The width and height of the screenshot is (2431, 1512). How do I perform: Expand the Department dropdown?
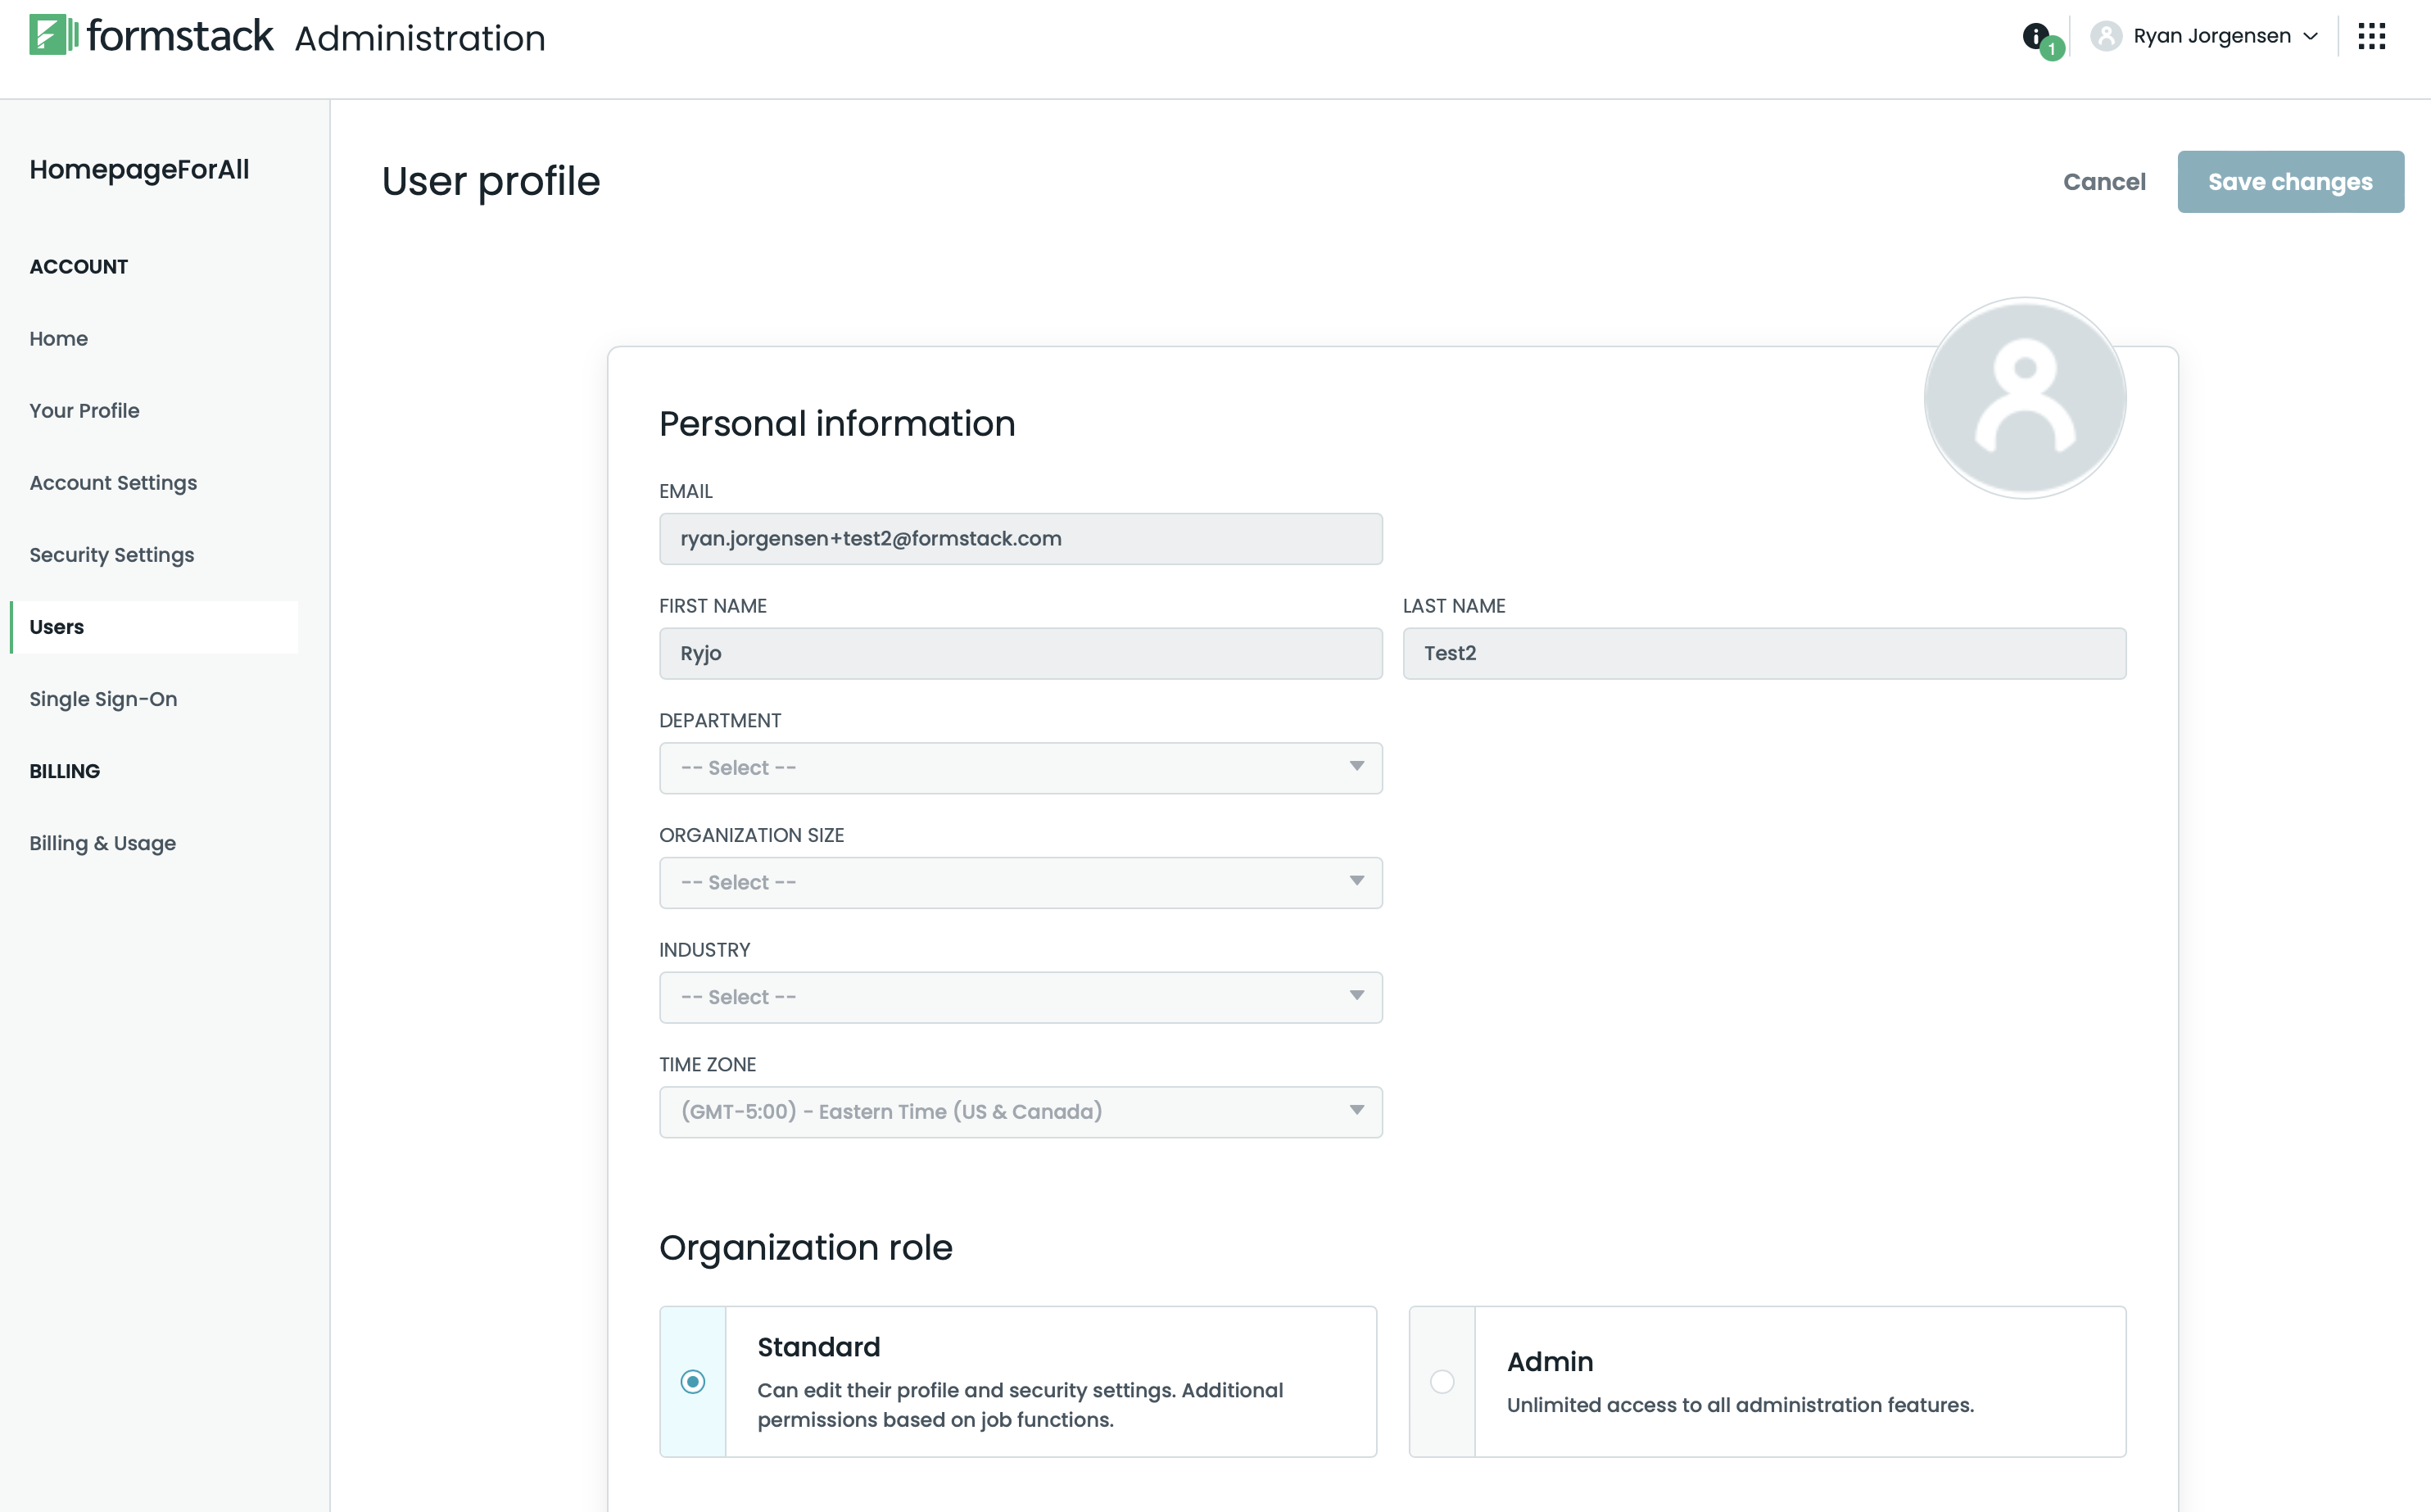(x=1020, y=768)
